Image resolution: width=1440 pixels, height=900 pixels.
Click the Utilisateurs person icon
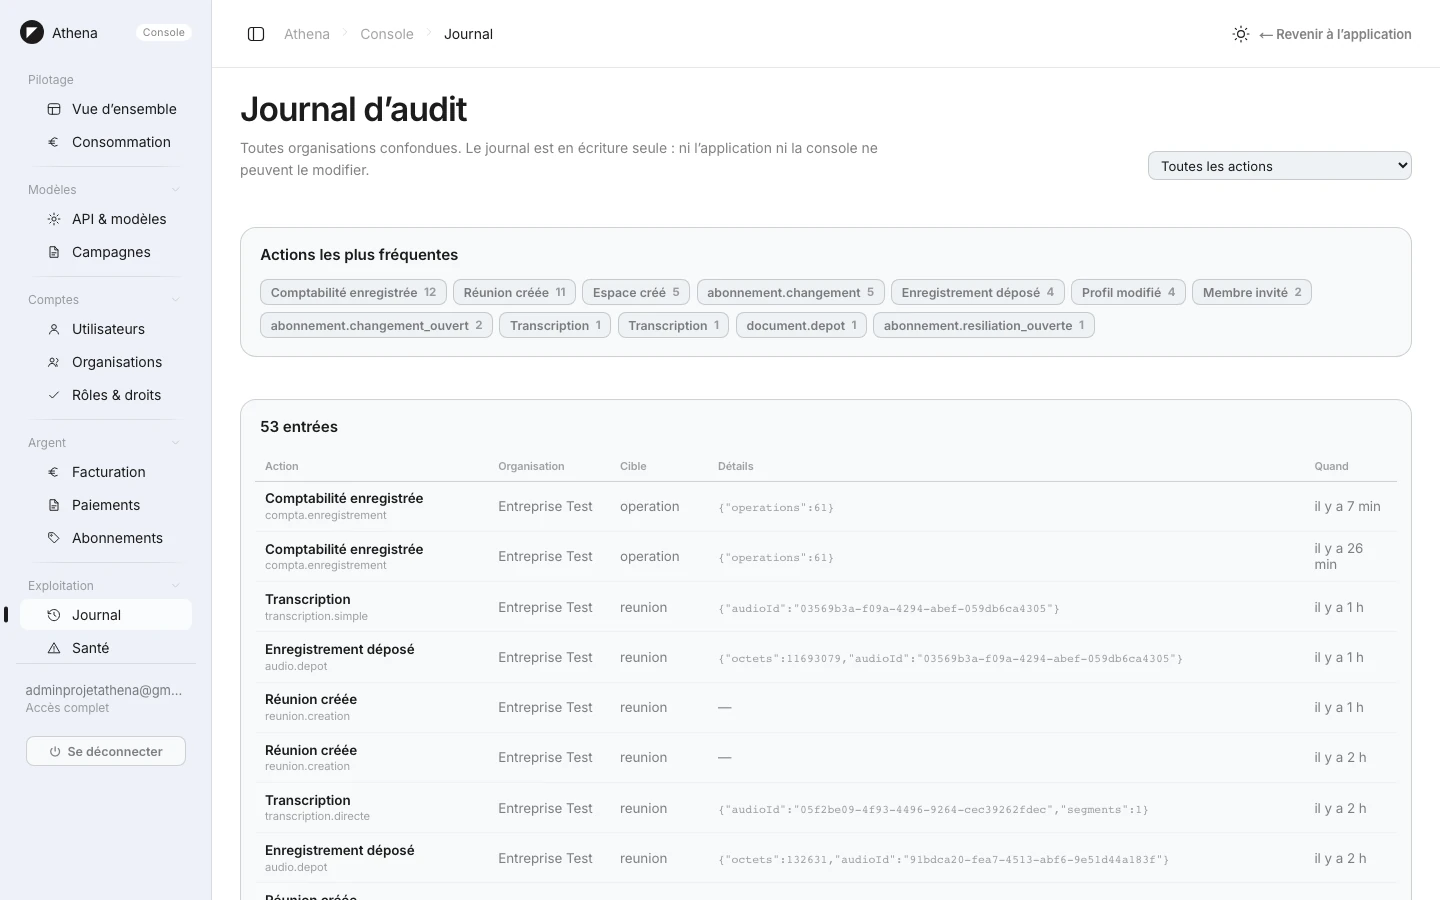tap(54, 329)
